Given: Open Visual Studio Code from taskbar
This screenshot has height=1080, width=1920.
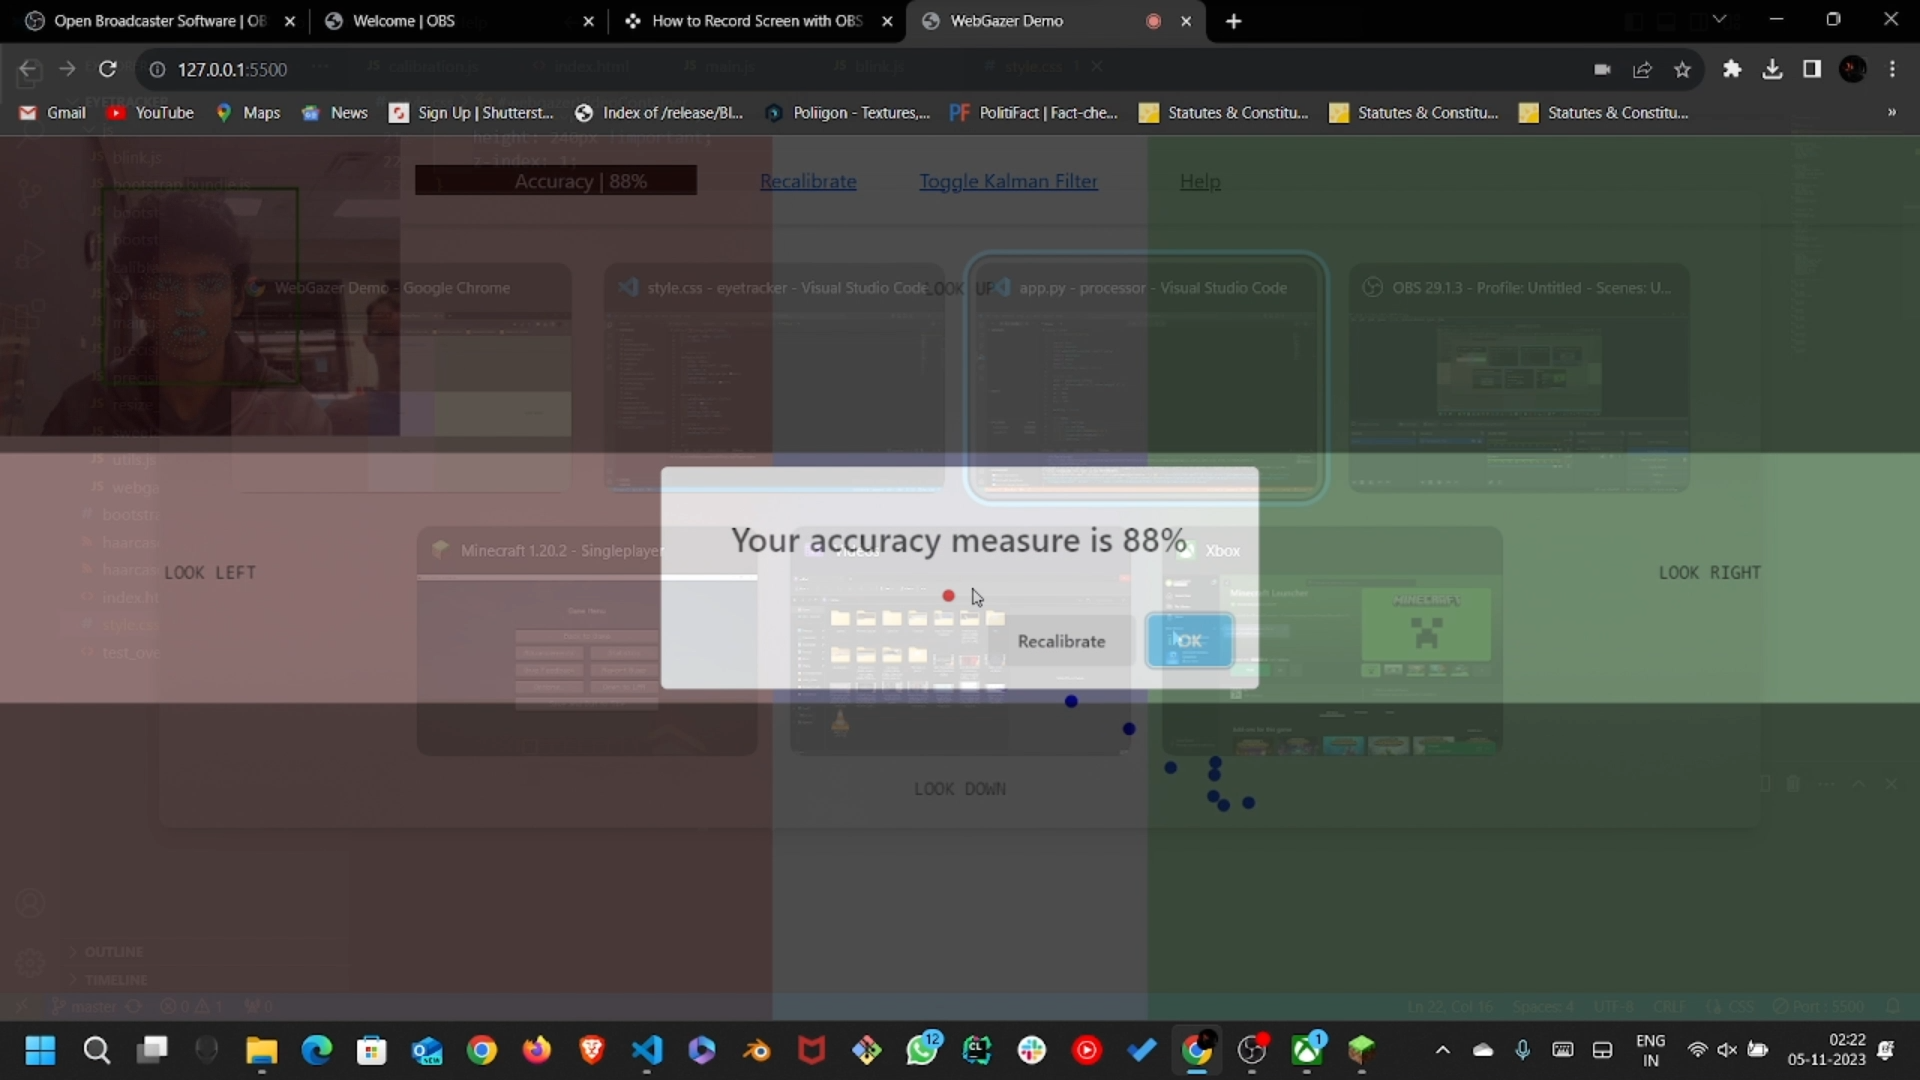Looking at the screenshot, I should [x=647, y=1050].
